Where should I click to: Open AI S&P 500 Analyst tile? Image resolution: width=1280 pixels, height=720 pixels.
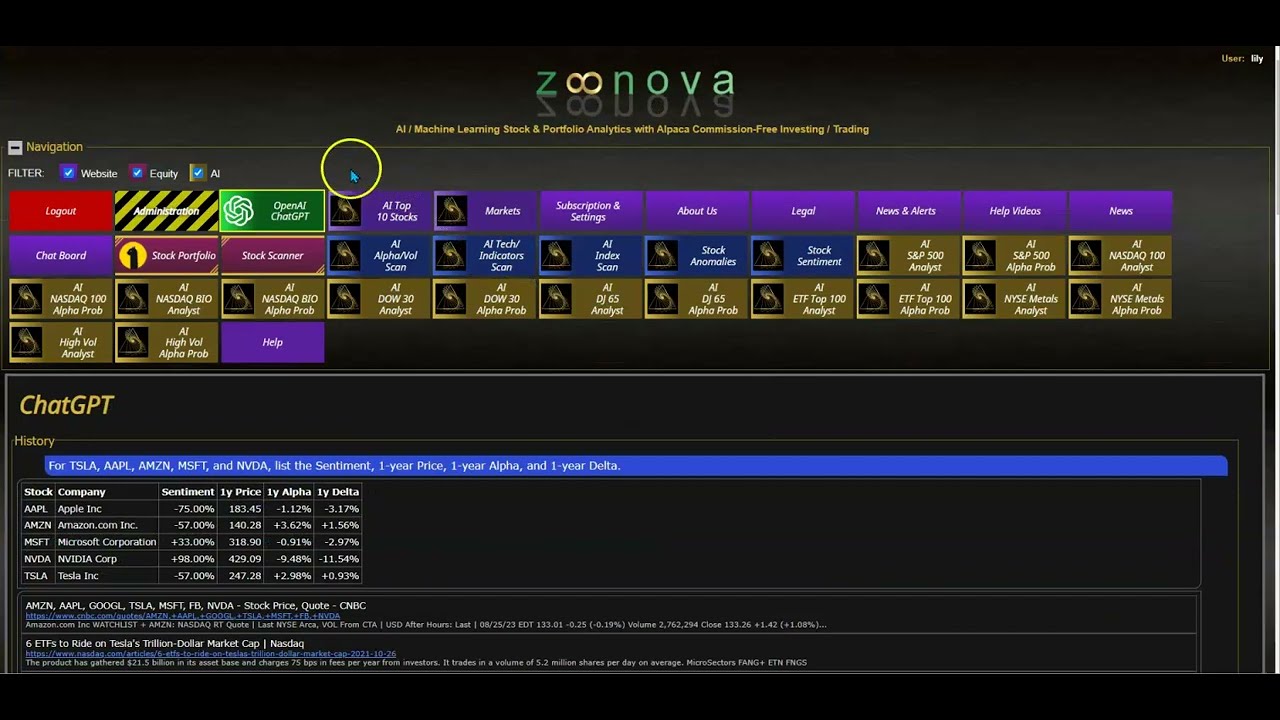point(909,255)
